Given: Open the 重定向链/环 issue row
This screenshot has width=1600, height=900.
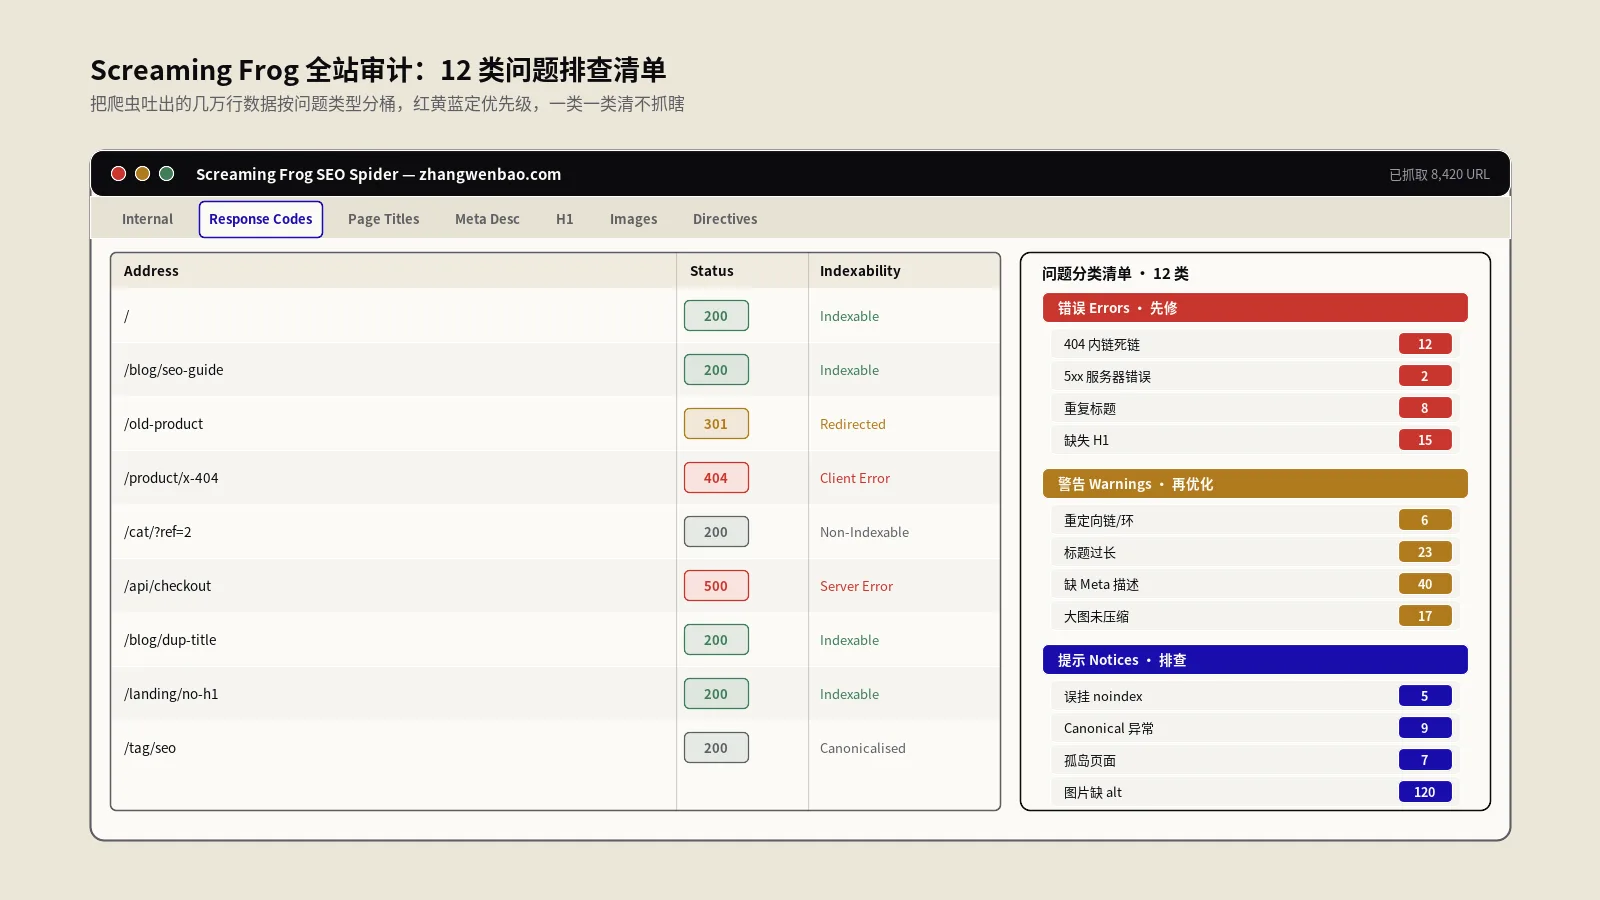Looking at the screenshot, I should (x=1255, y=520).
